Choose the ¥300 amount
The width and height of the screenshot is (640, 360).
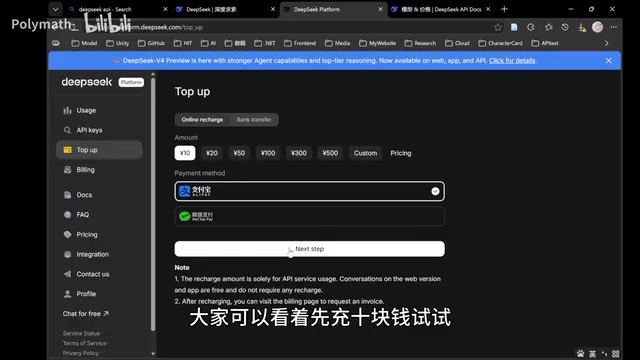pyautogui.click(x=299, y=153)
